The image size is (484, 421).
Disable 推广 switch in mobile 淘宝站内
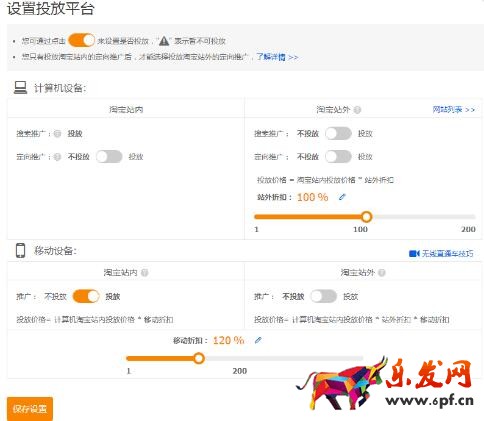(86, 296)
